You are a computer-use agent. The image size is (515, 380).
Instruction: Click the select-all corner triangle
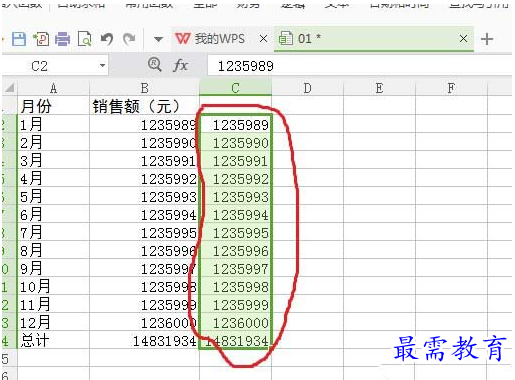tap(9, 88)
